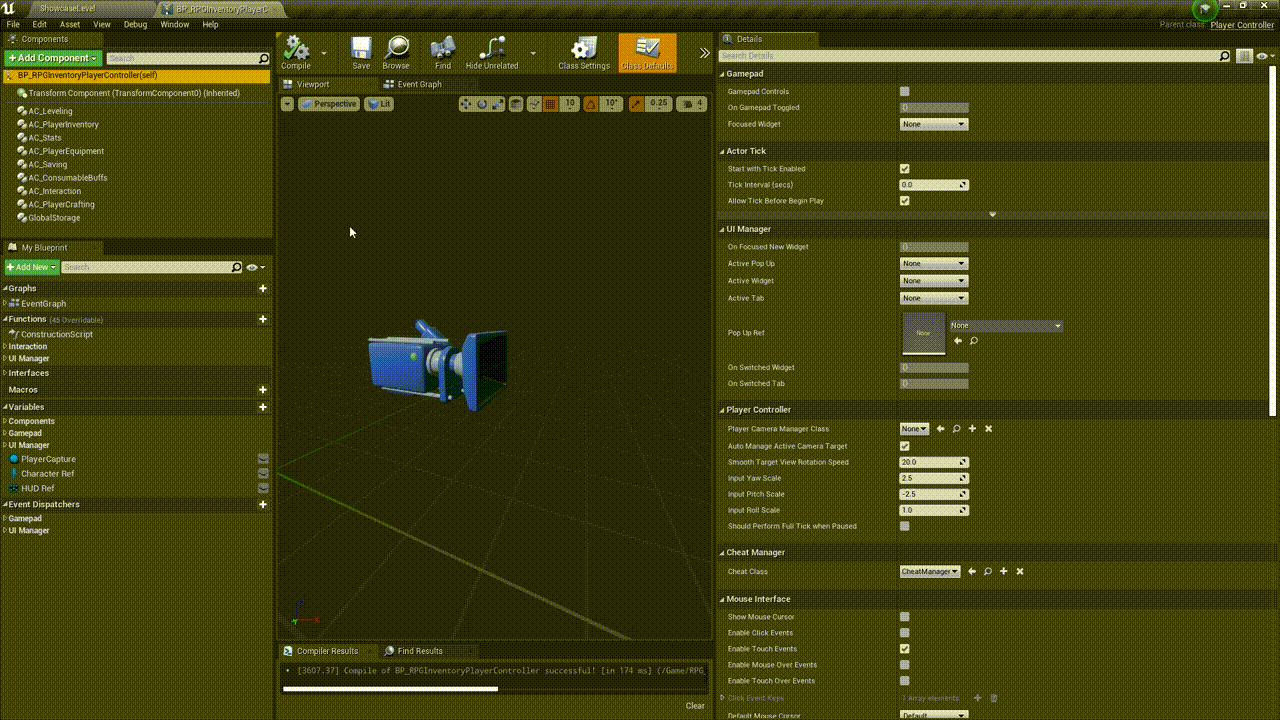Open the Details property matrix grid icon
Screen dimensions: 1280x720
click(x=1244, y=56)
